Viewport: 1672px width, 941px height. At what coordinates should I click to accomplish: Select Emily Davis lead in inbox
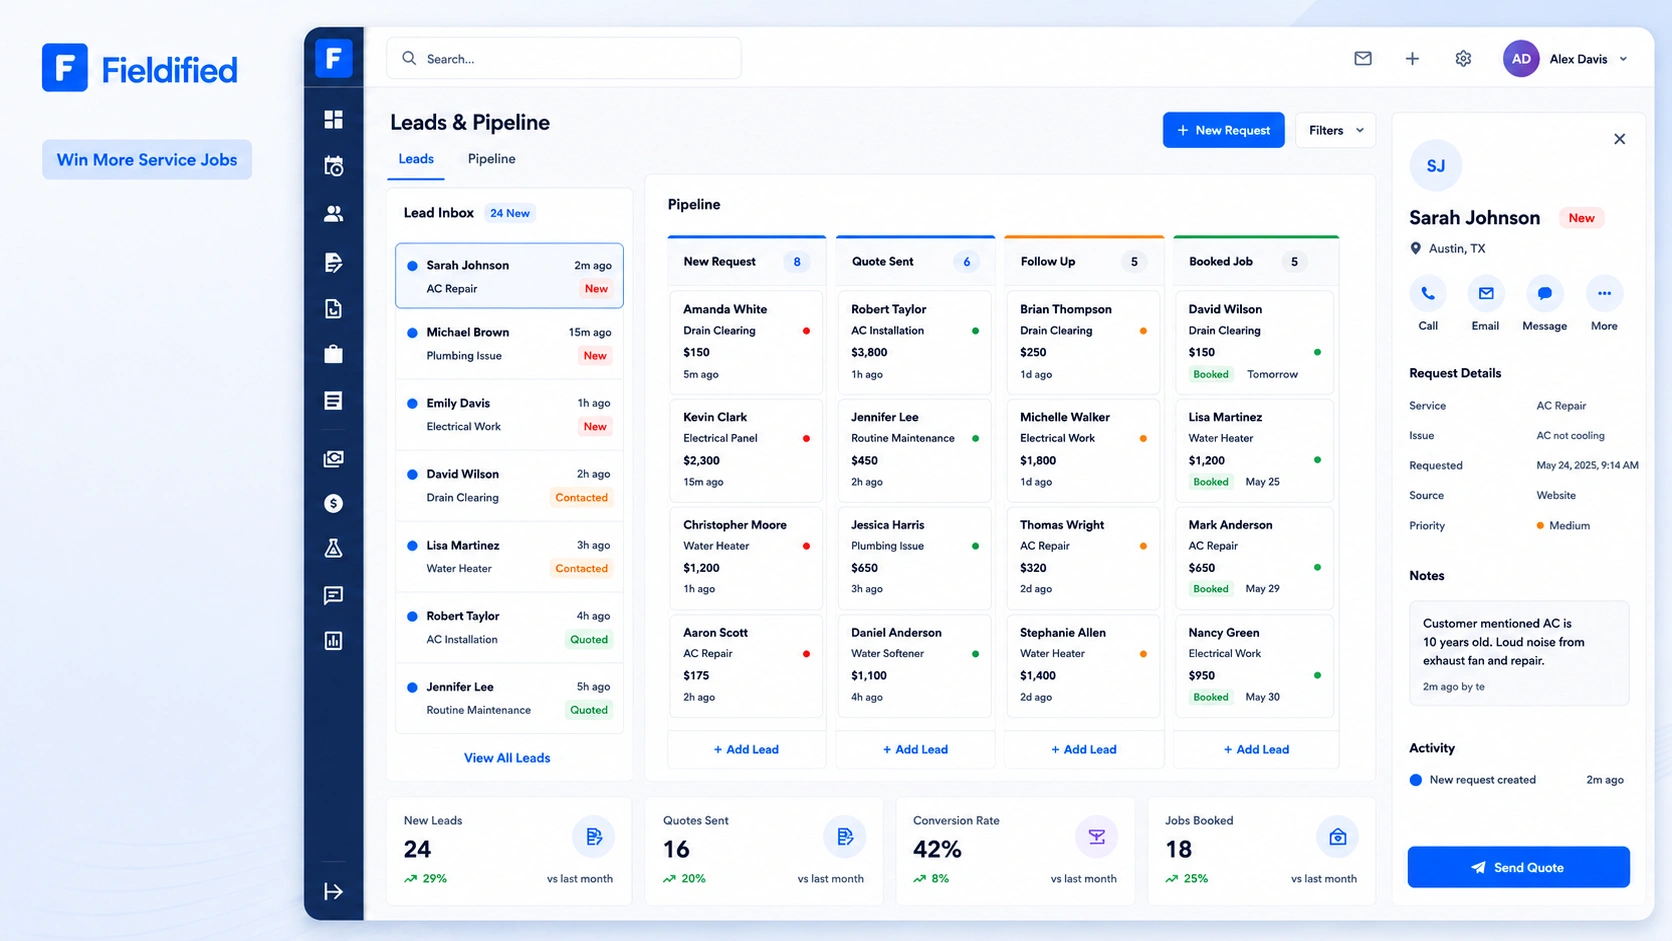tap(509, 415)
